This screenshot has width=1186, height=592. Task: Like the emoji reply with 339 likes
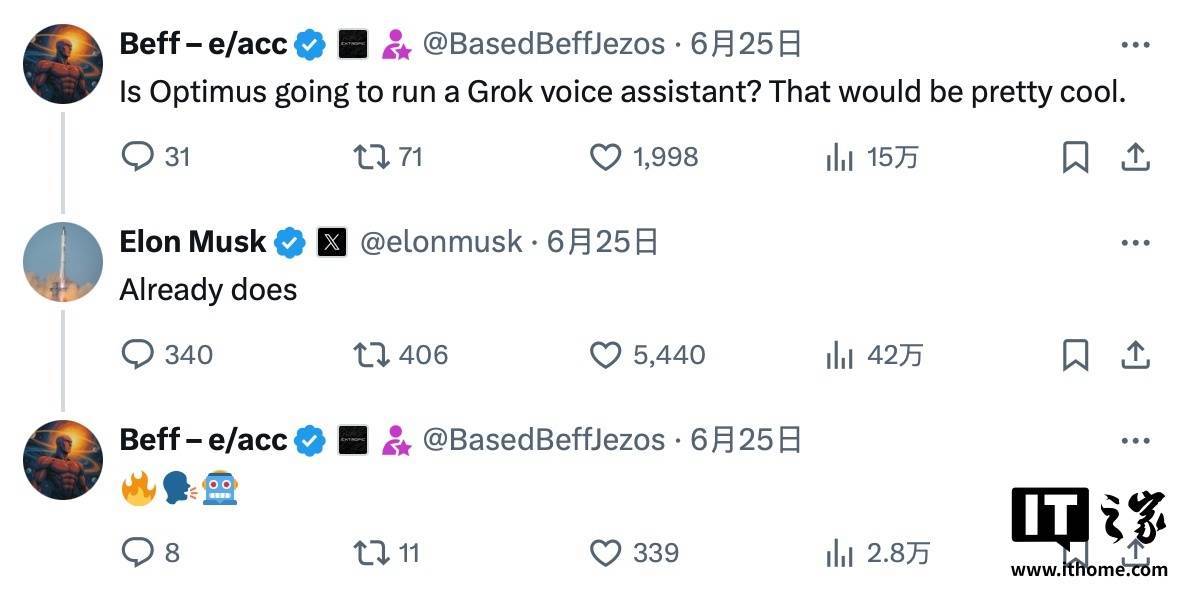coord(605,553)
